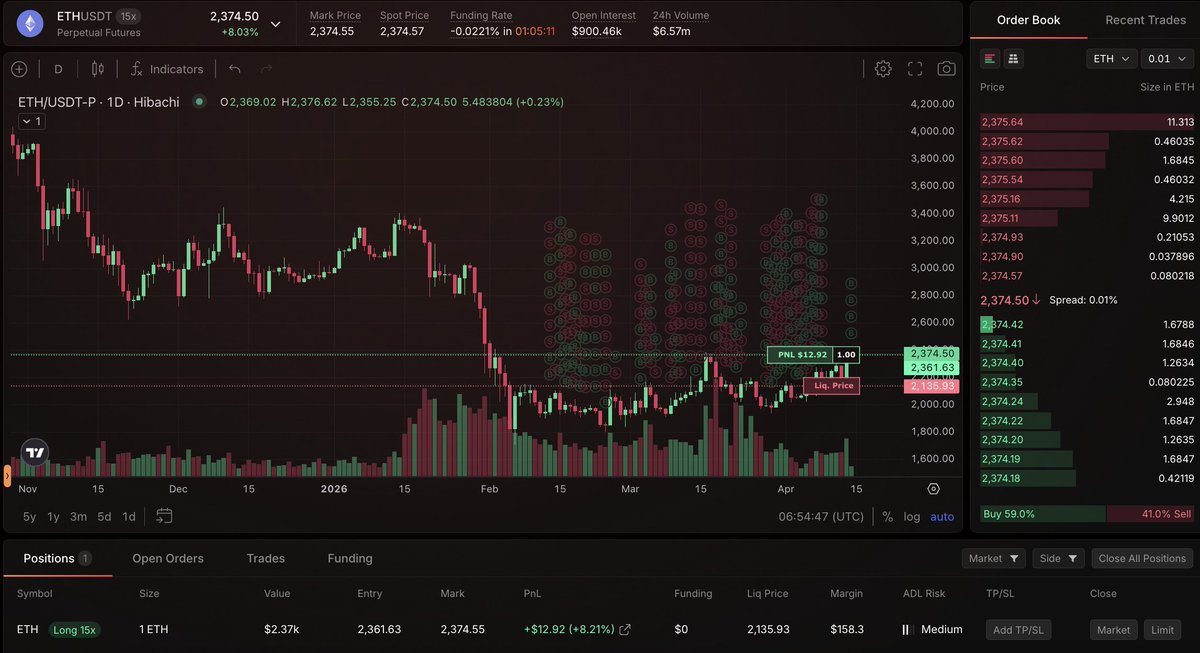Click the Open Interest $900.46k value
This screenshot has height=653, width=1200.
click(x=599, y=32)
